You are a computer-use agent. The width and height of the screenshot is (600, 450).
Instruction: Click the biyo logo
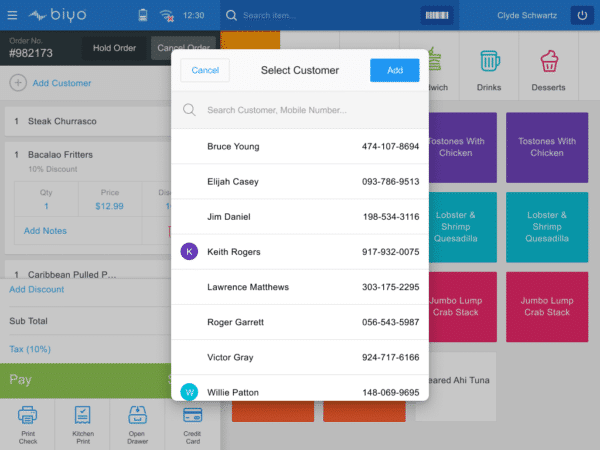tap(58, 15)
